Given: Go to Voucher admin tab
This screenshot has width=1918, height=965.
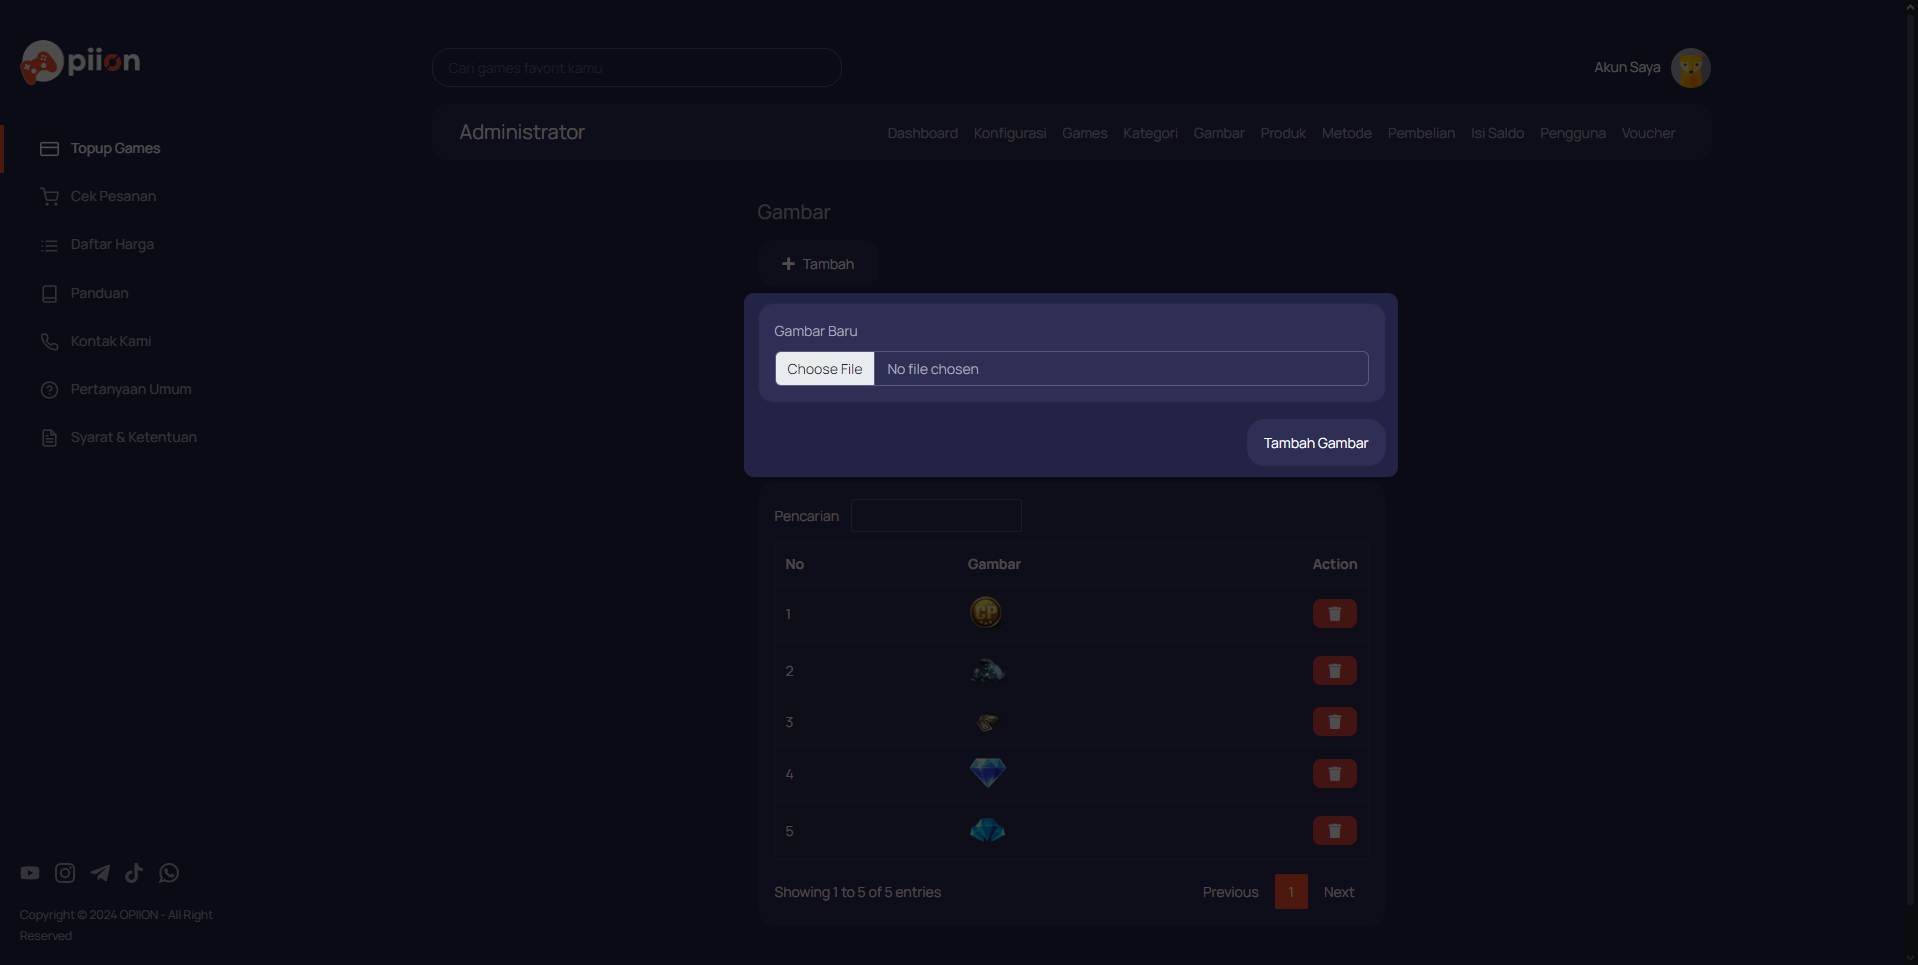Looking at the screenshot, I should coord(1648,133).
